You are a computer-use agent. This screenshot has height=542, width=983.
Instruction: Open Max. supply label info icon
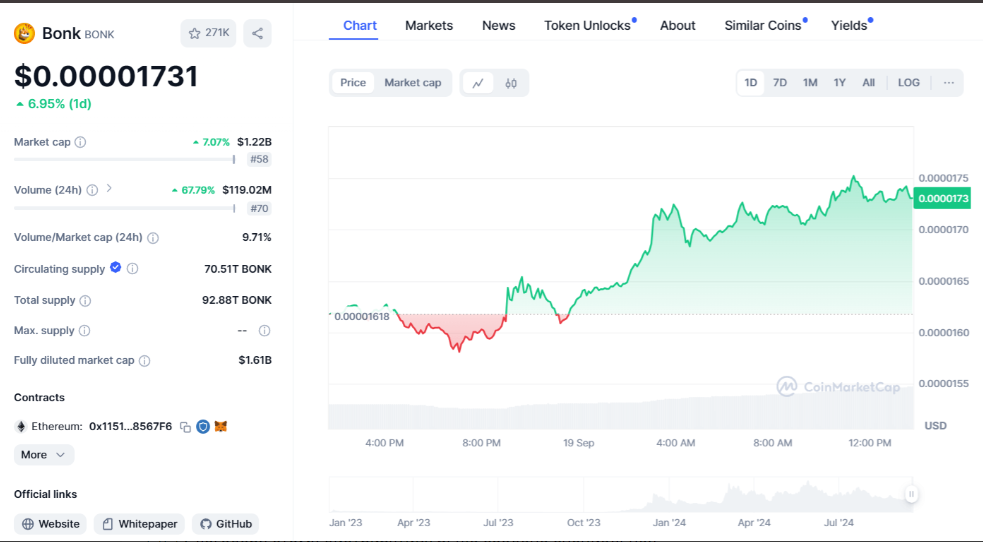(85, 330)
